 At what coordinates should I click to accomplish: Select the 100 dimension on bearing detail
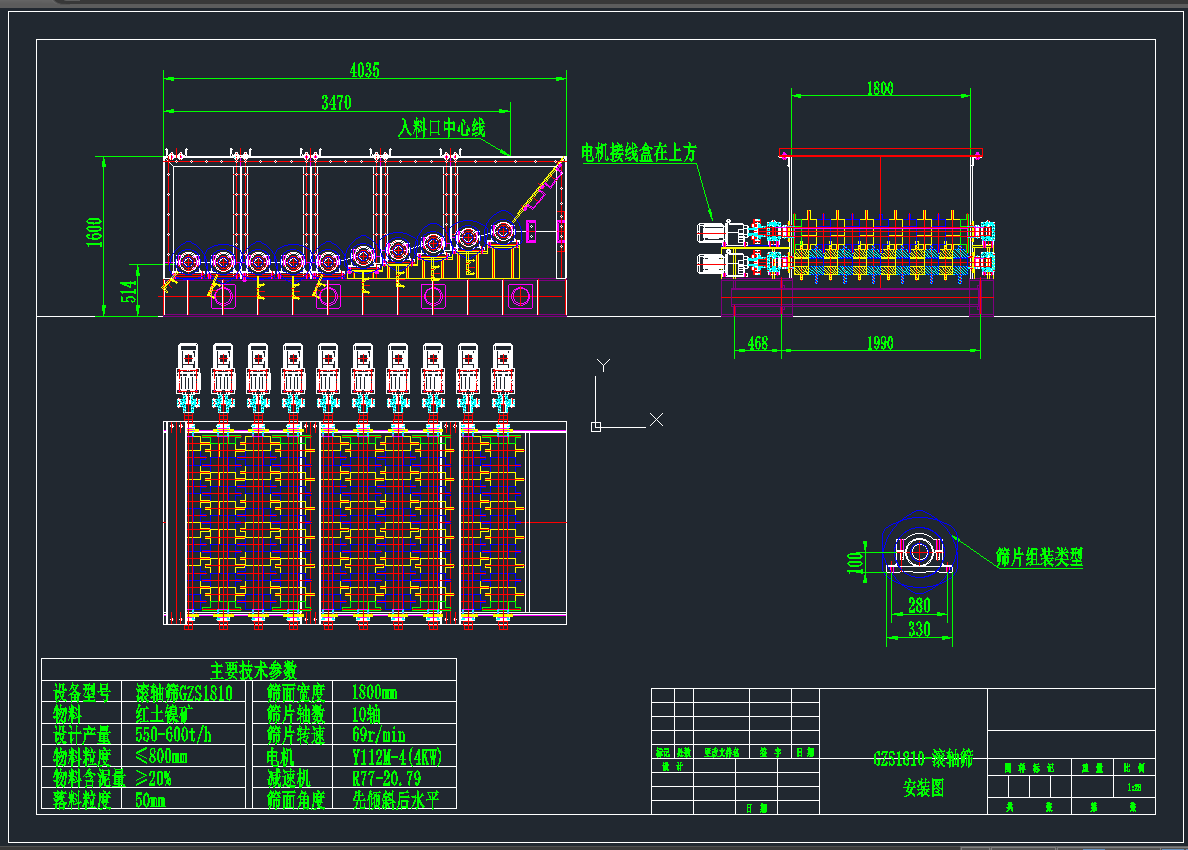[855, 562]
